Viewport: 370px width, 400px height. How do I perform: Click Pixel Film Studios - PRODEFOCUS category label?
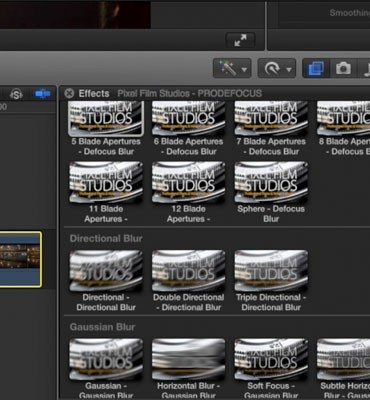[190, 93]
